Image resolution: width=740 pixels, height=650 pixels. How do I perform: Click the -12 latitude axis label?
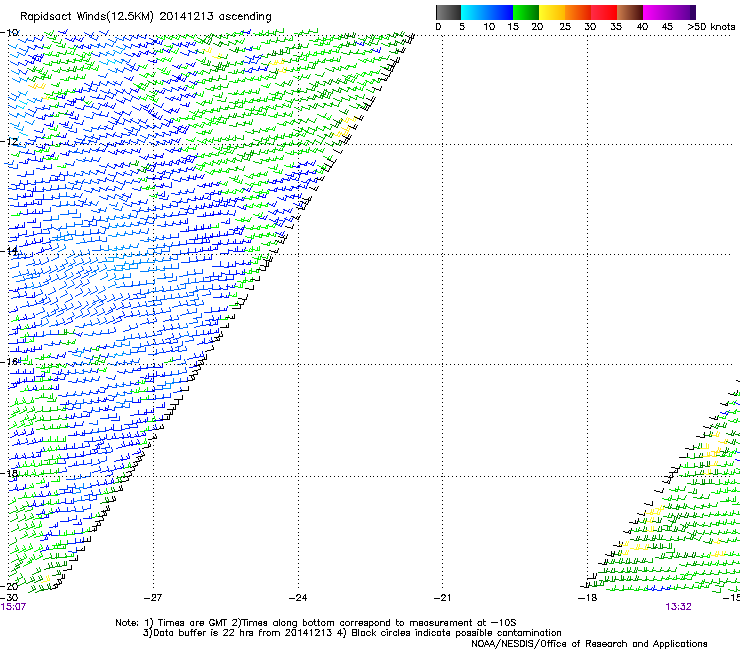[x=9, y=142]
